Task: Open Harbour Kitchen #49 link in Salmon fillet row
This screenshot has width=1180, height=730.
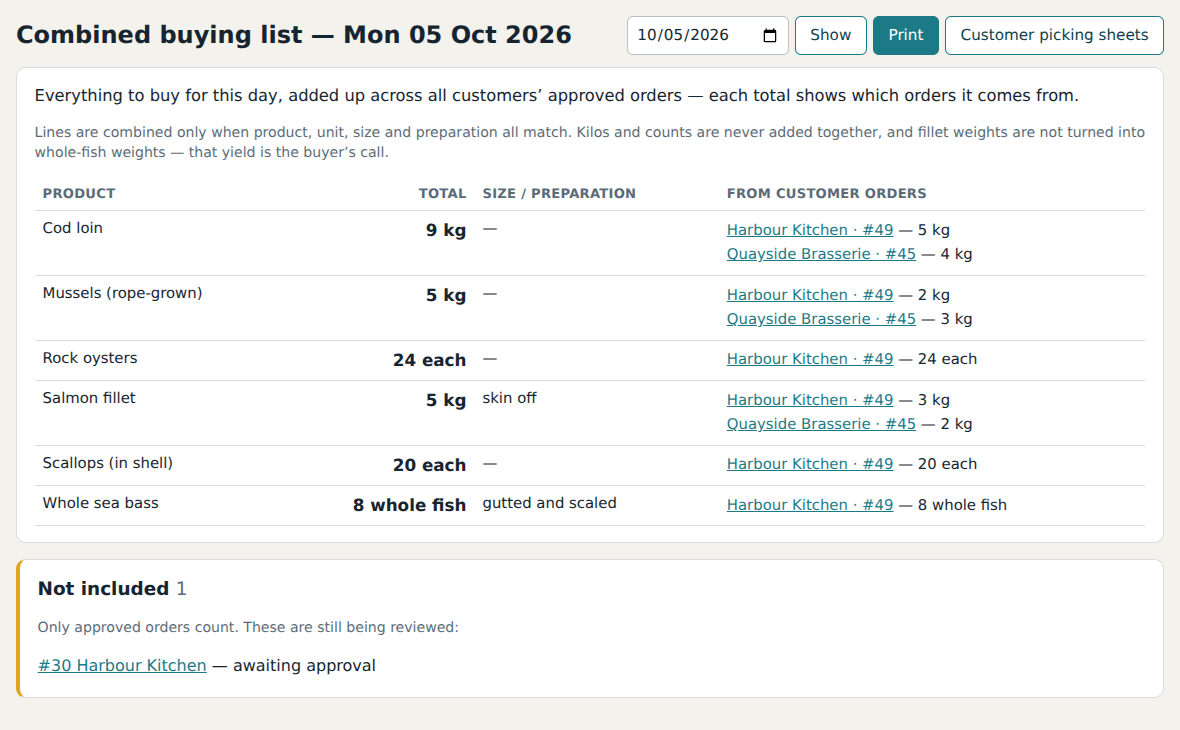Action: pos(810,400)
